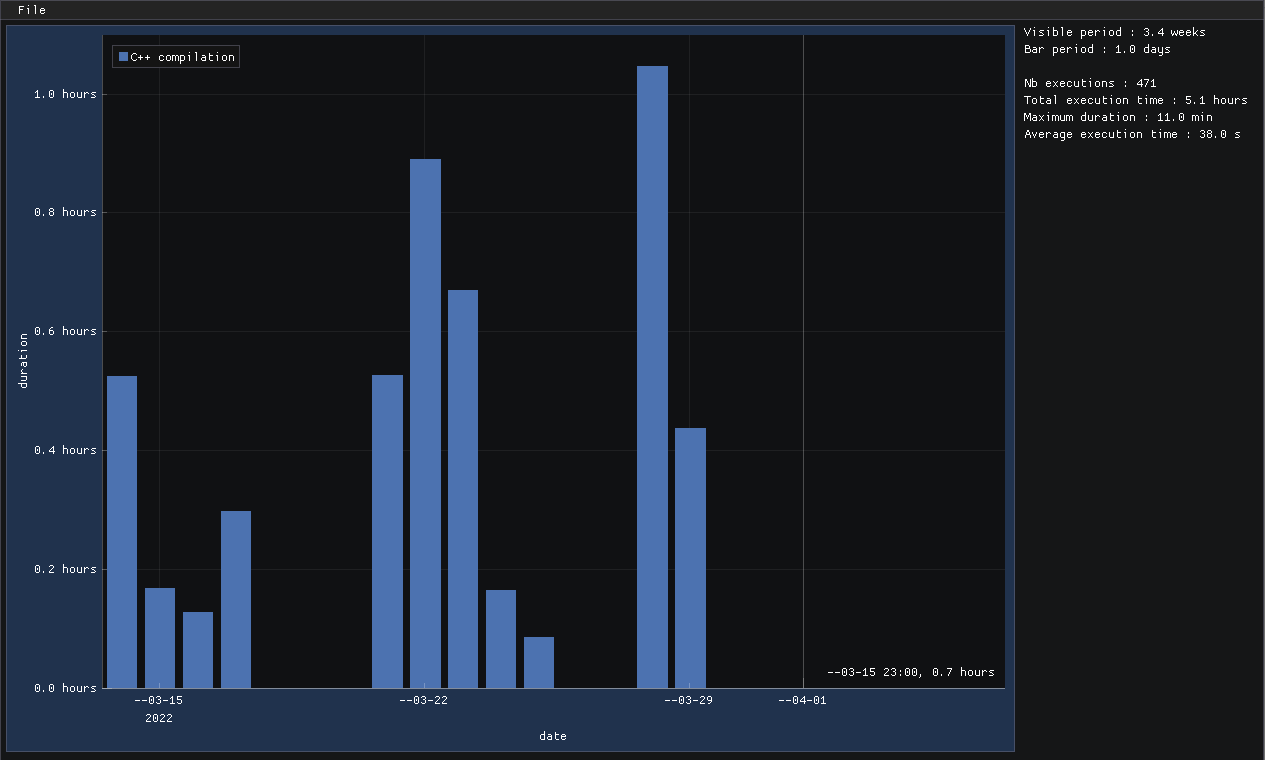Click the date axis title
The height and width of the screenshot is (760, 1265).
coord(552,736)
